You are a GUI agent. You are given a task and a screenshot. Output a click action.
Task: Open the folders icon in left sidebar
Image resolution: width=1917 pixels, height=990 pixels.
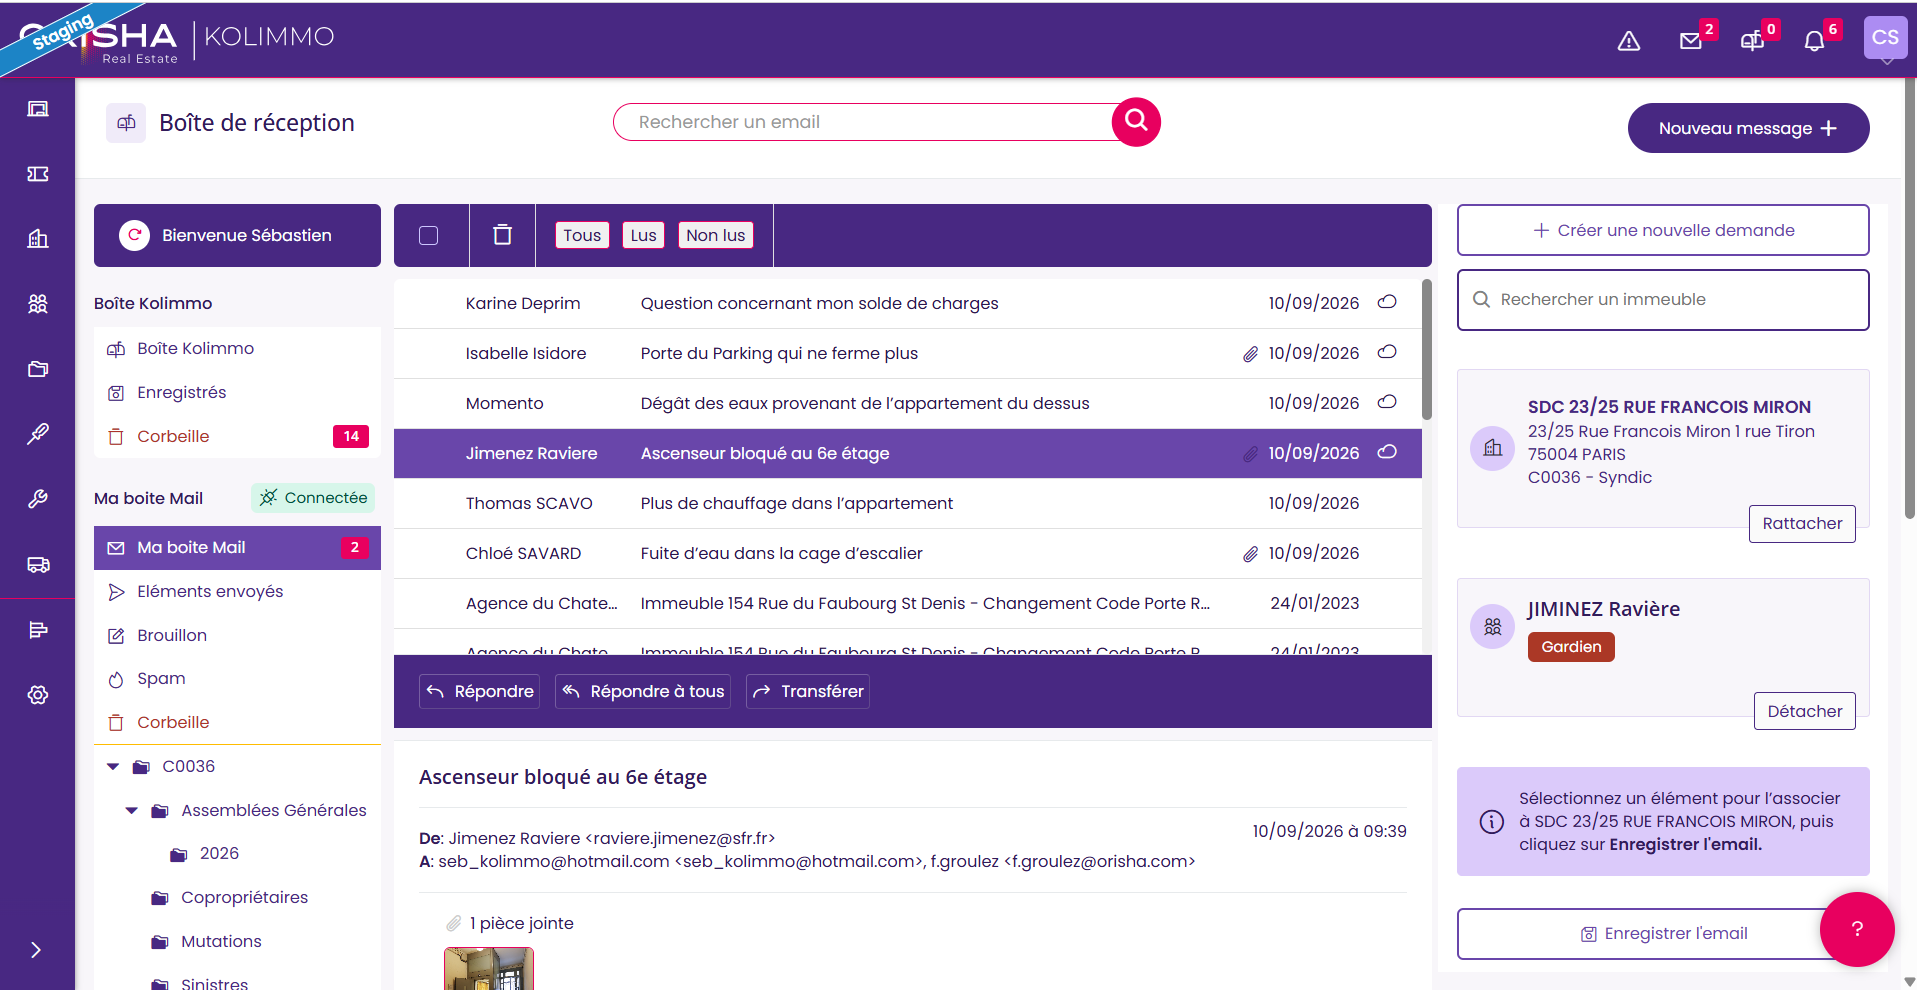pyautogui.click(x=38, y=369)
